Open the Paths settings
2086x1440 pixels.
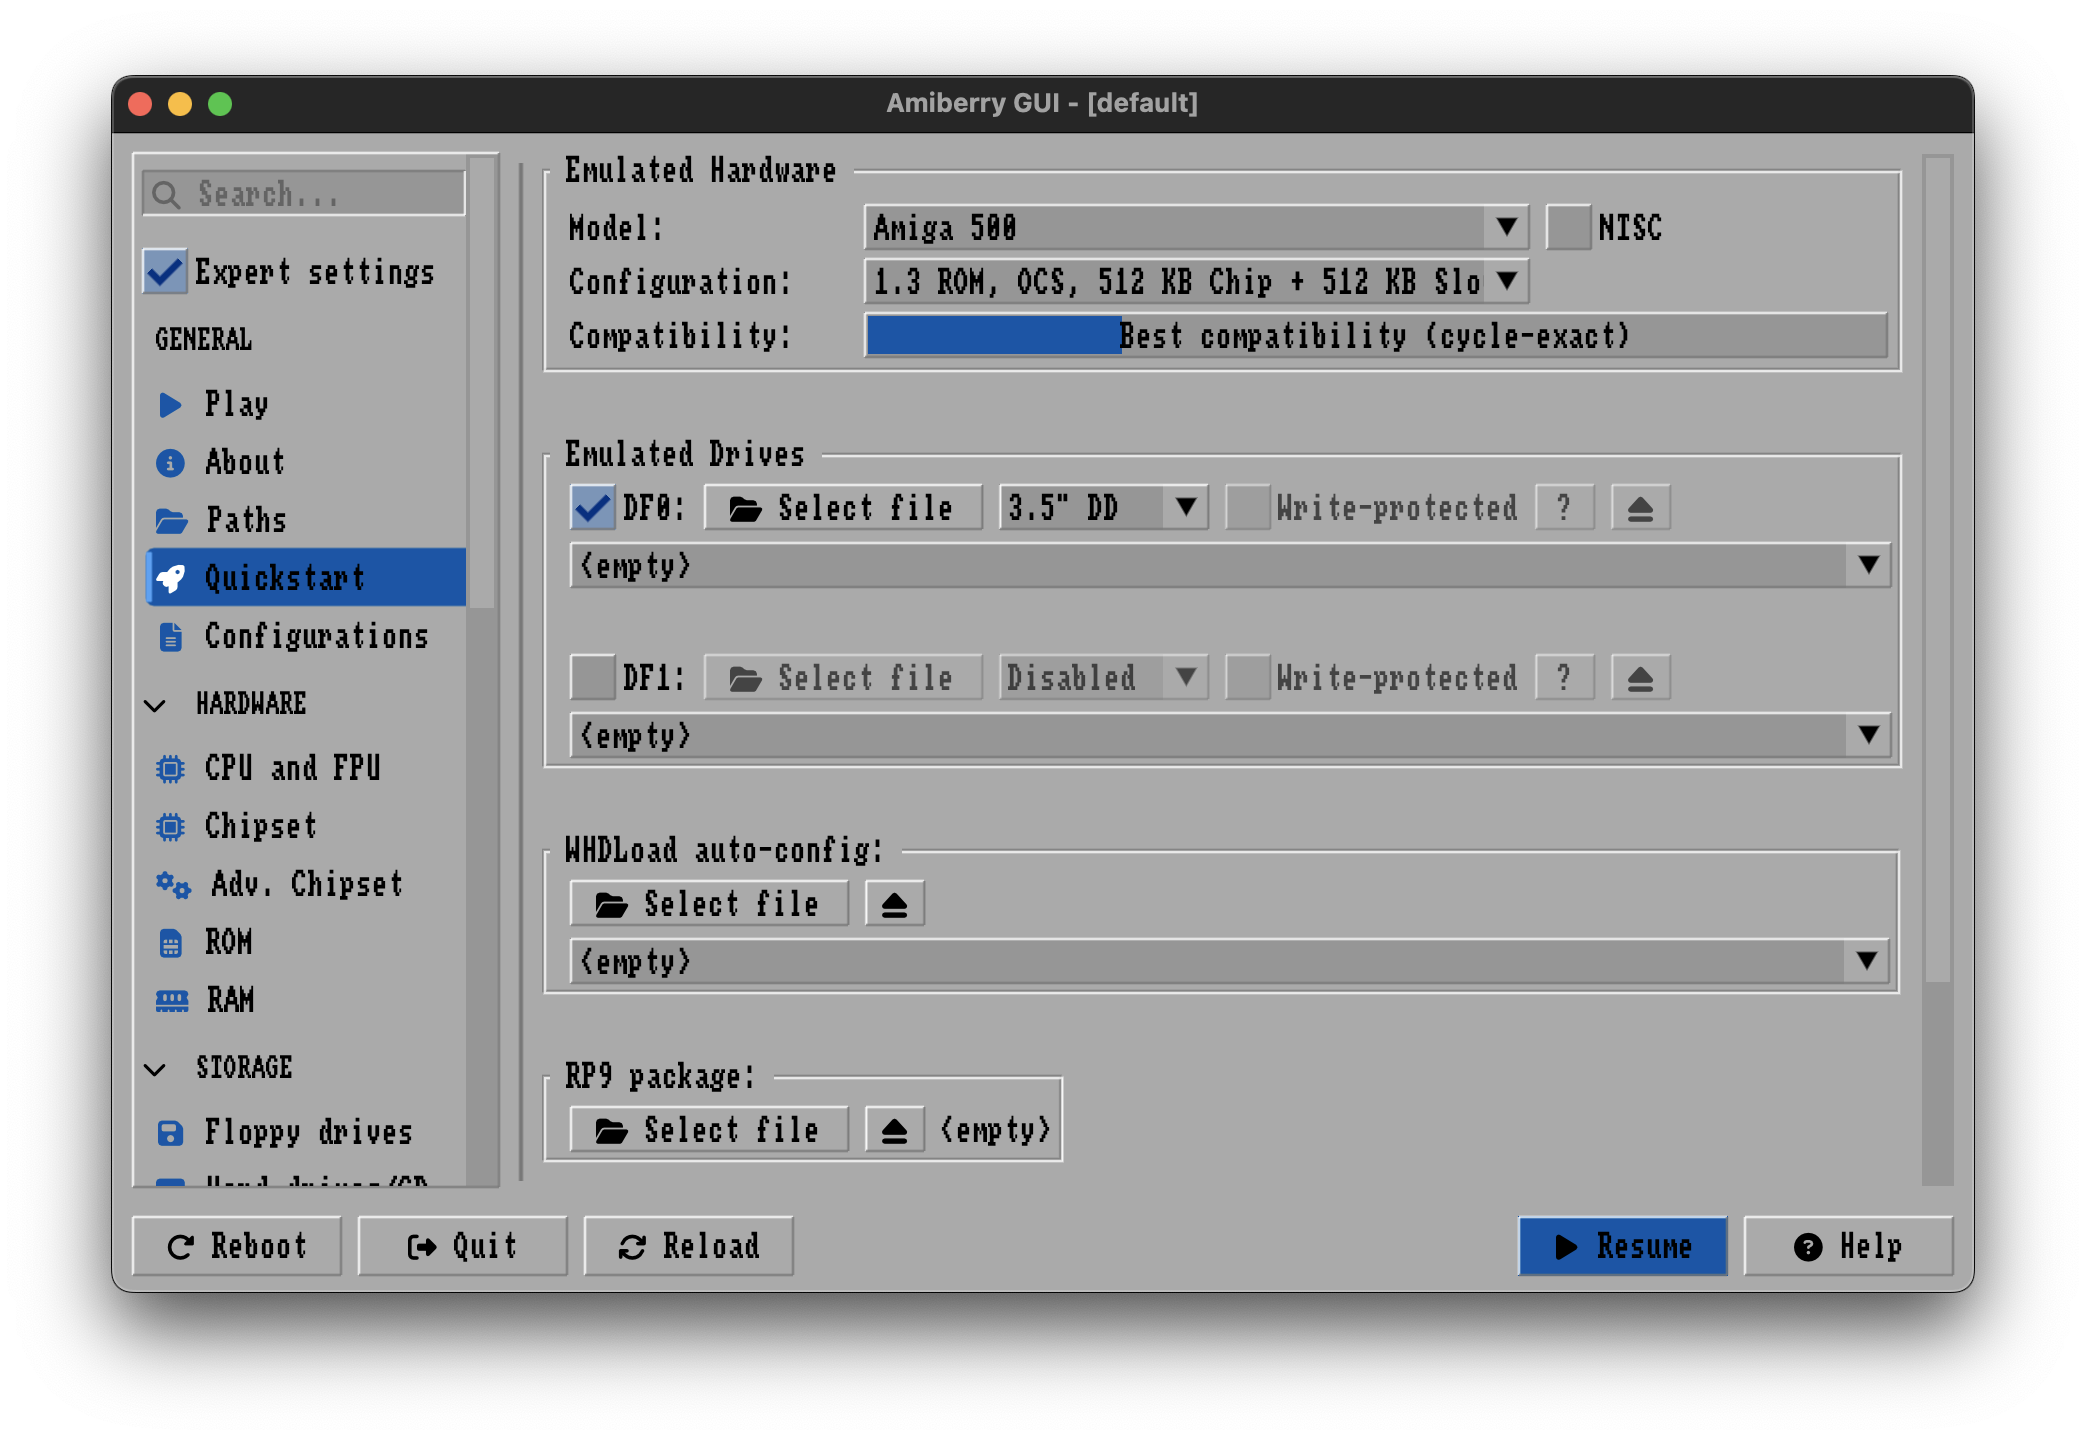coord(305,520)
